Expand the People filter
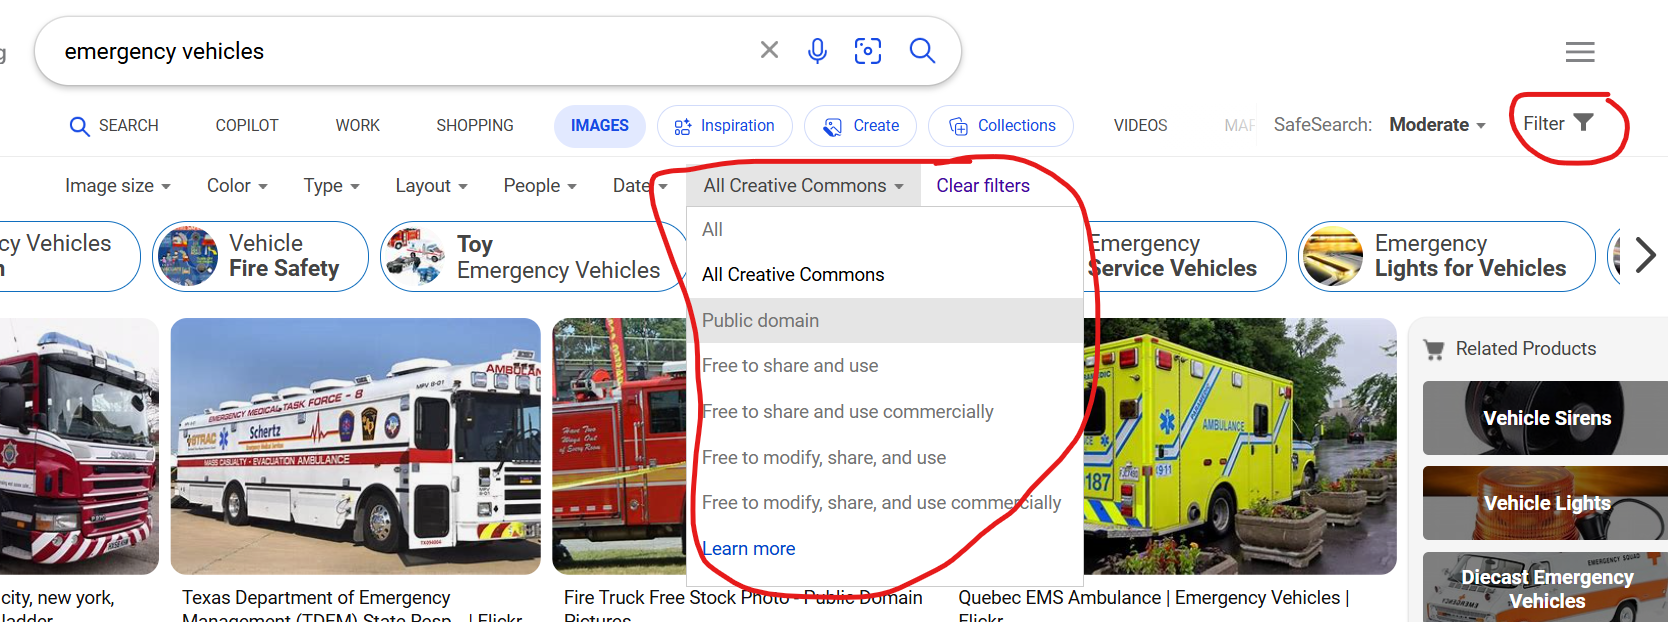 [540, 186]
